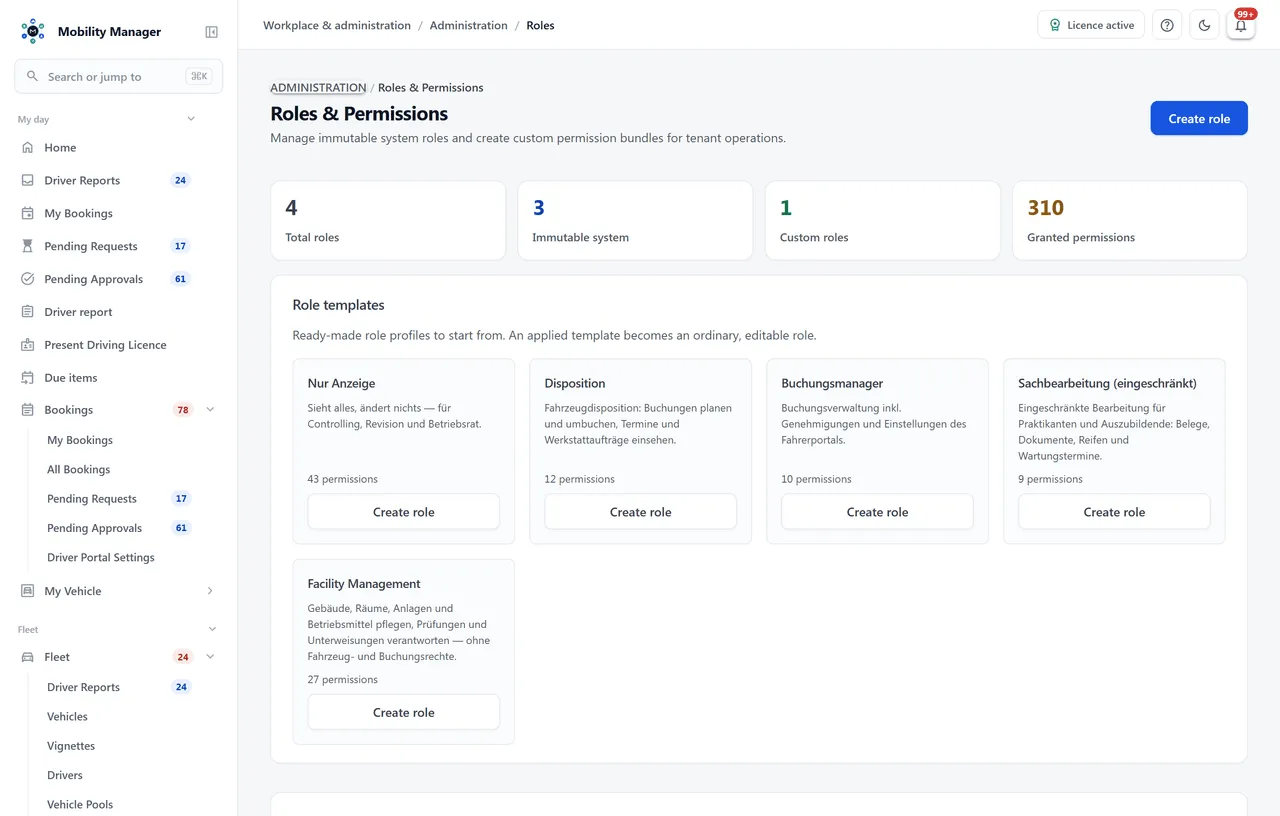Click the Custom roles stat card
Screen dimensions: 1280x816
[882, 220]
